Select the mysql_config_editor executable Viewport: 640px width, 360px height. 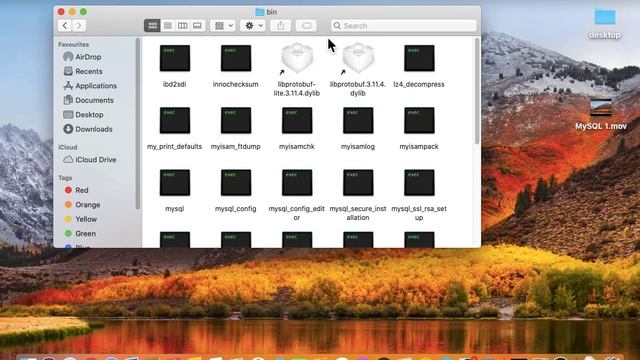[x=297, y=182]
